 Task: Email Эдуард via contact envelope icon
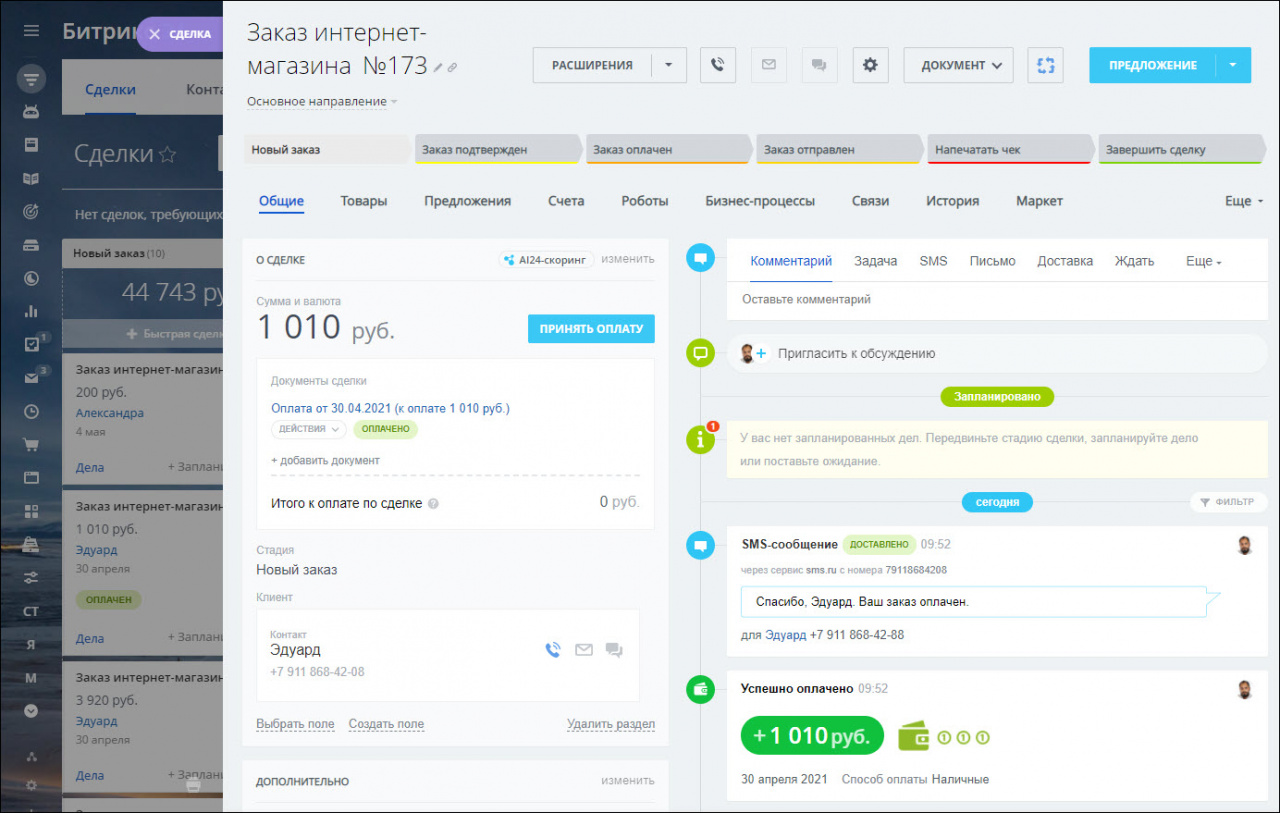584,650
